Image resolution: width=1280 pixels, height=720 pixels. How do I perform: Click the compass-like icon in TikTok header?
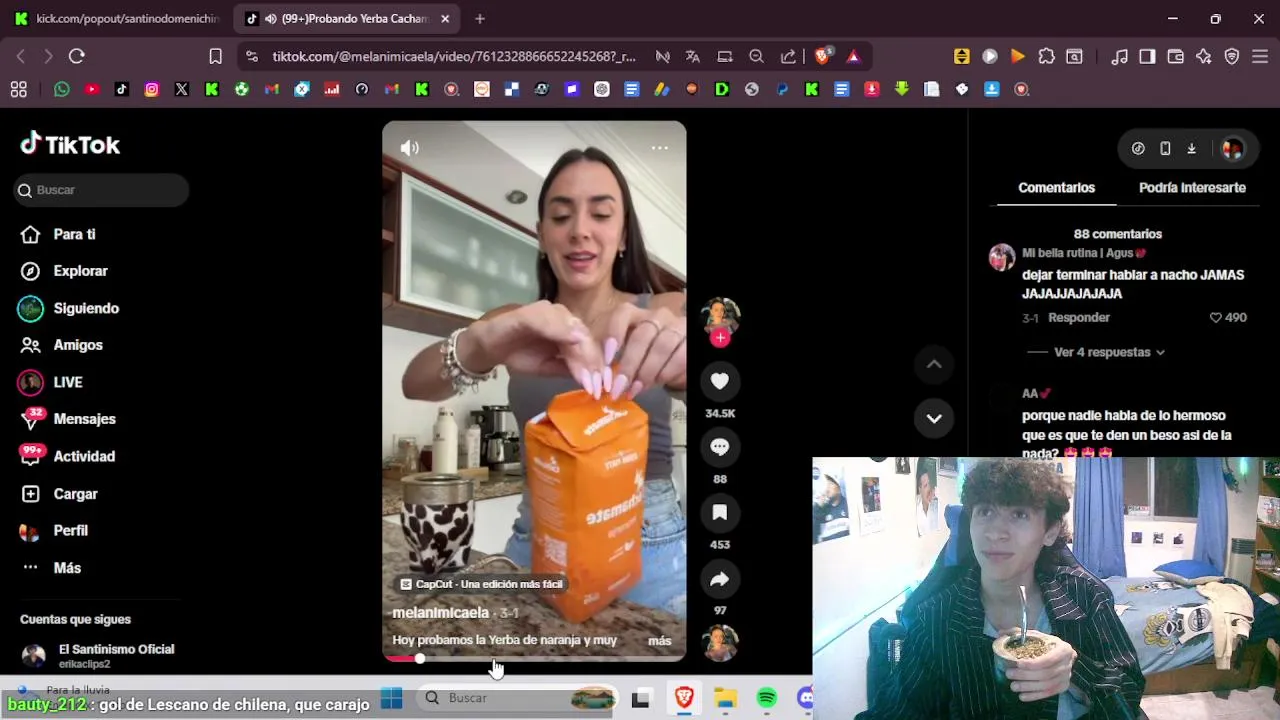point(1138,149)
